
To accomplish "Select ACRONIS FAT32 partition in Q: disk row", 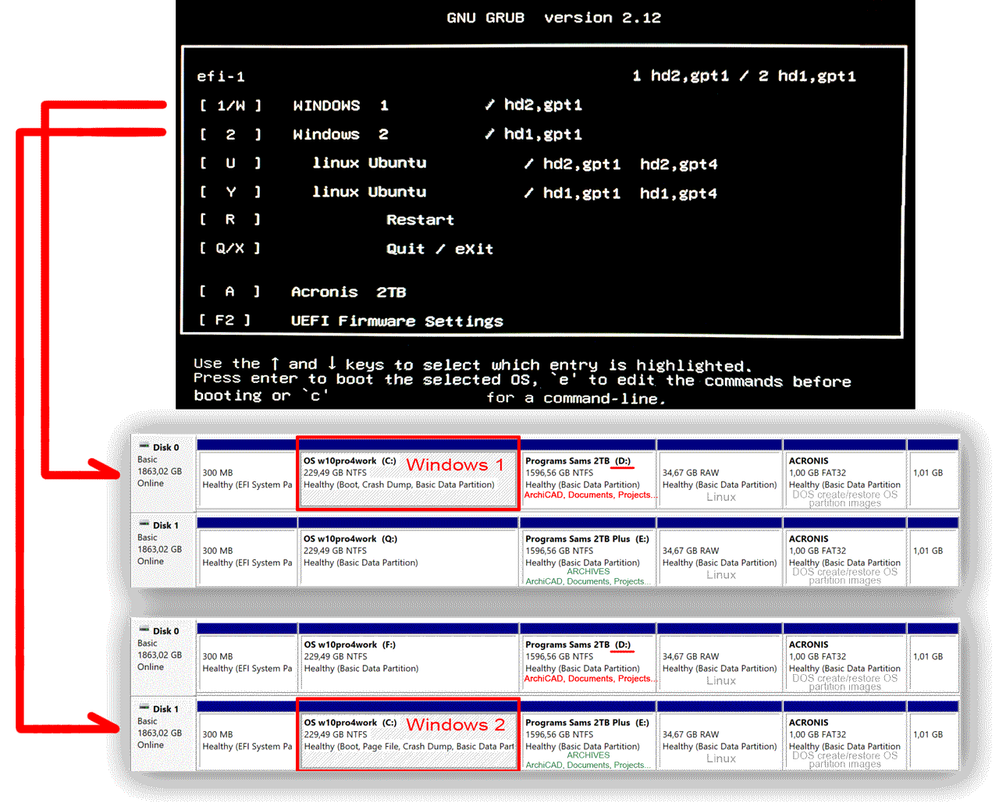I will click(845, 551).
